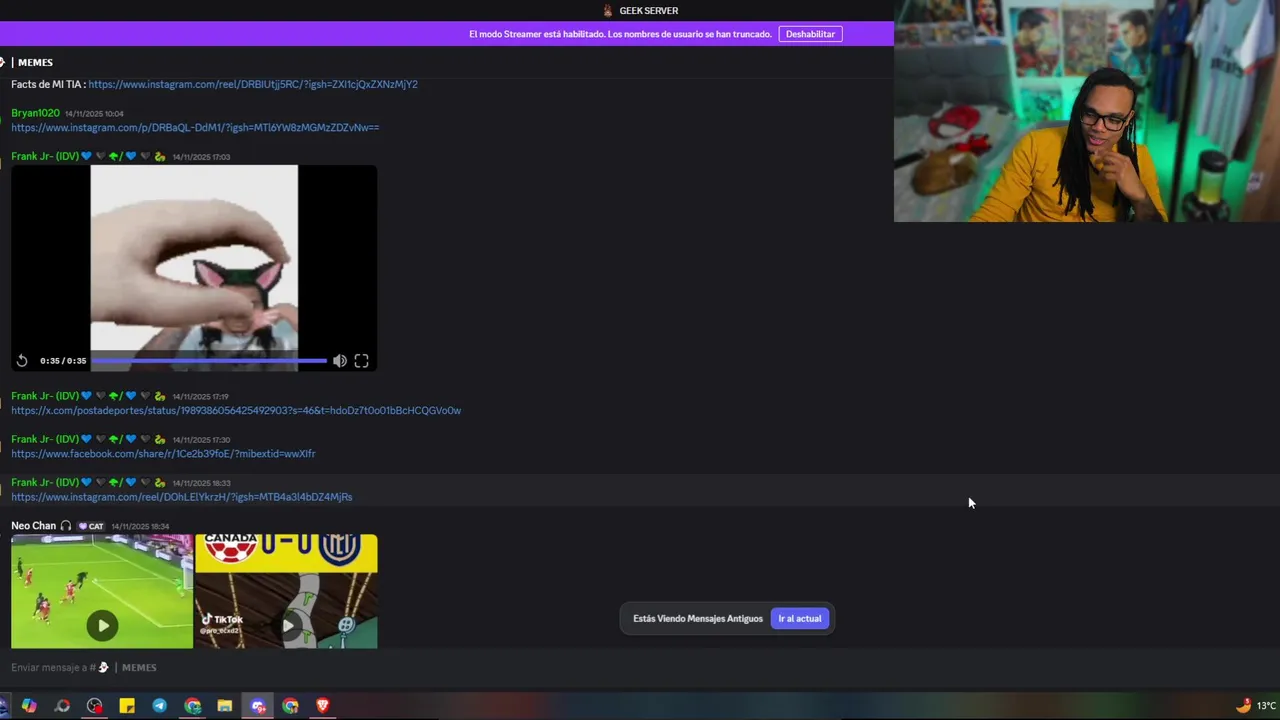Screen dimensions: 1280x720
Task: Click the weather 13°C tray widget
Action: click(1256, 706)
